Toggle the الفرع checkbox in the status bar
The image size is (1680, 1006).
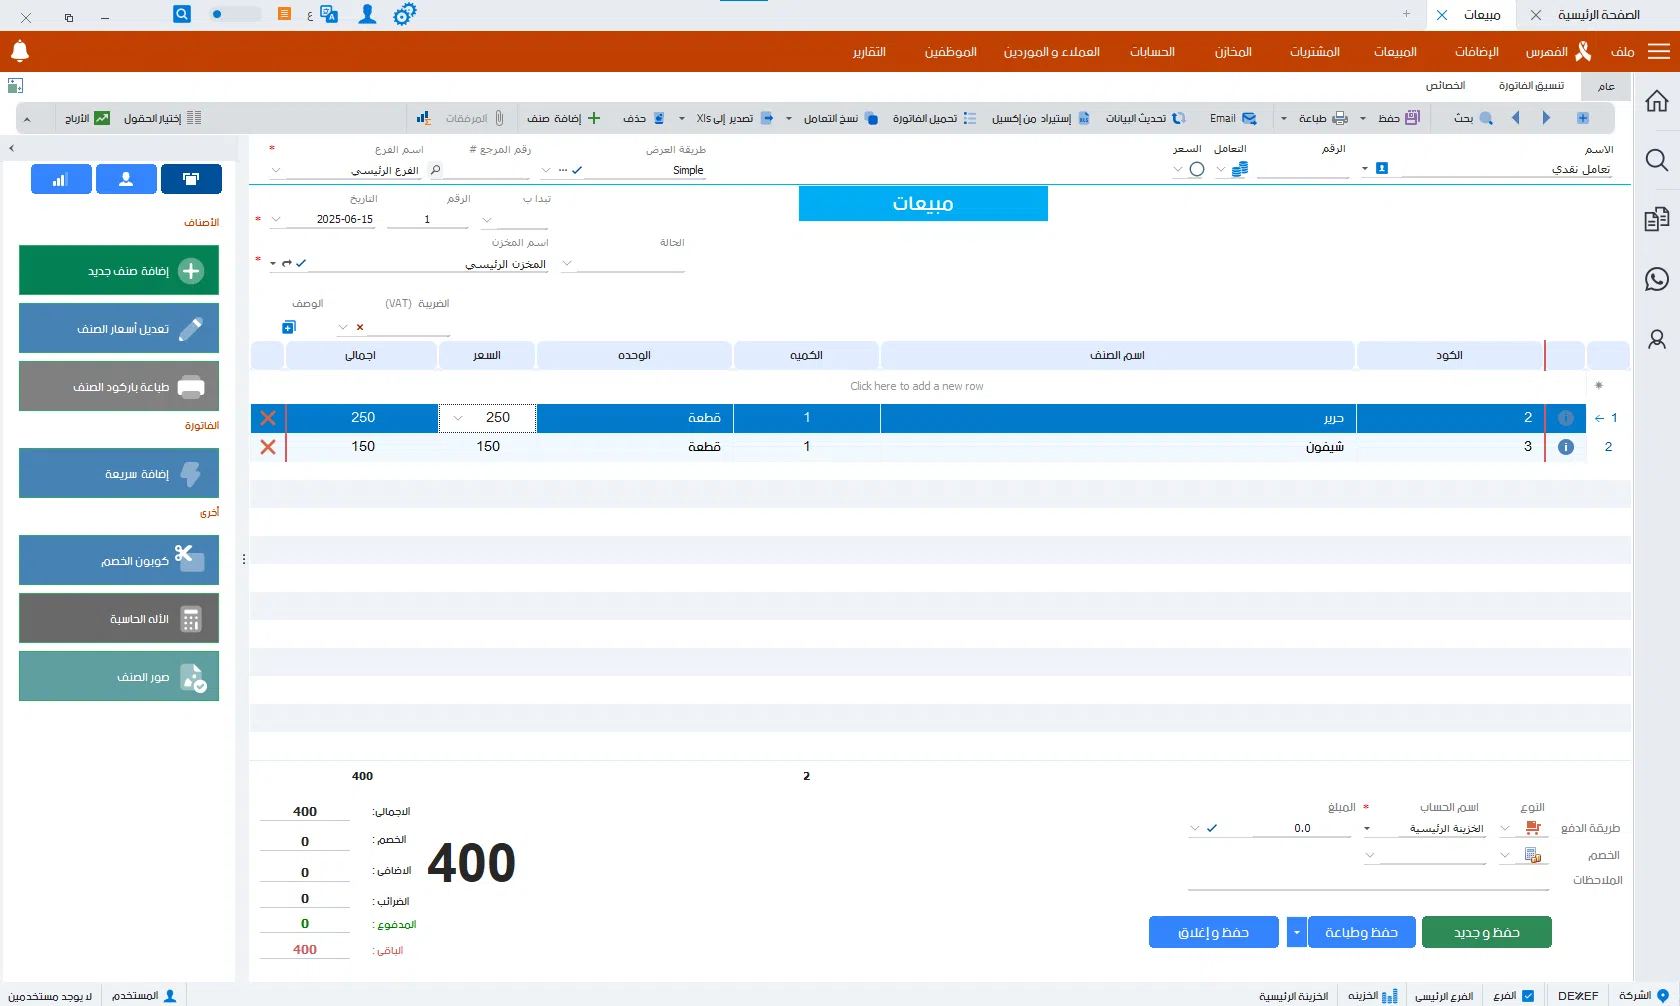(x=1527, y=996)
